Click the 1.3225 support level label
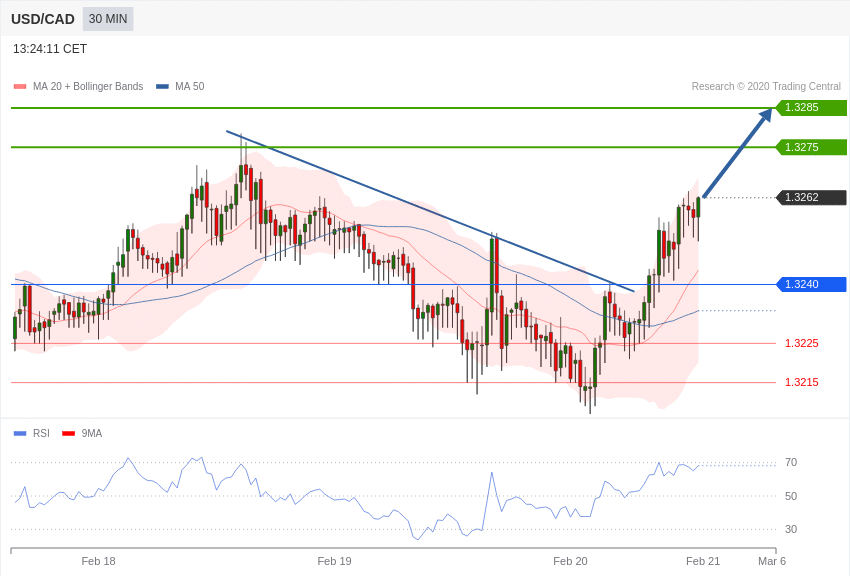Viewport: 850px width, 576px height. click(802, 343)
